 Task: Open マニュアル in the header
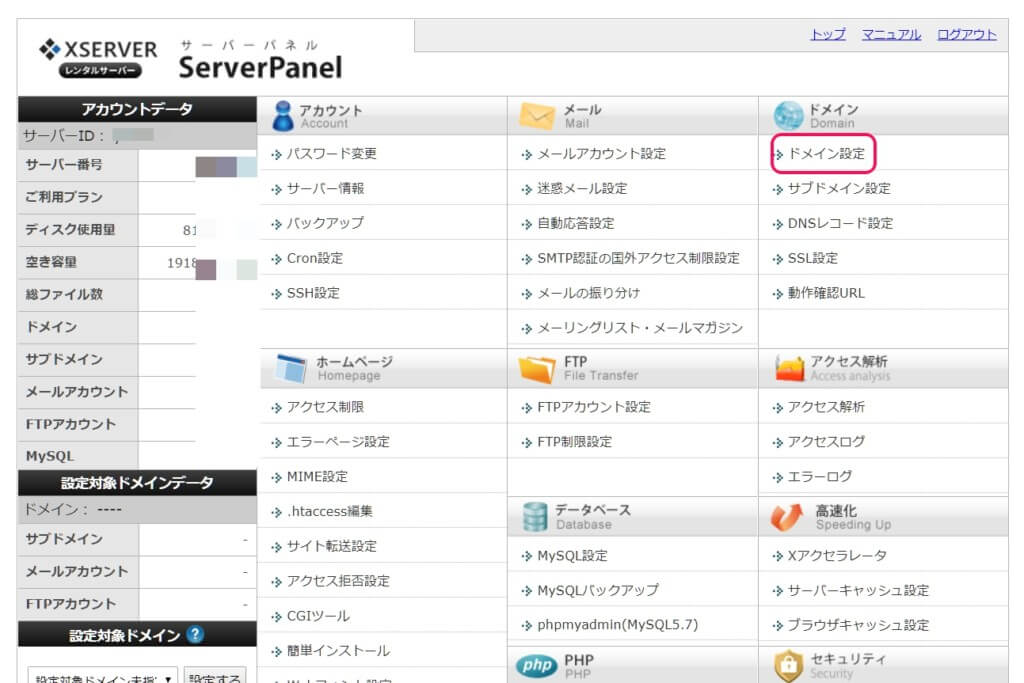point(891,34)
